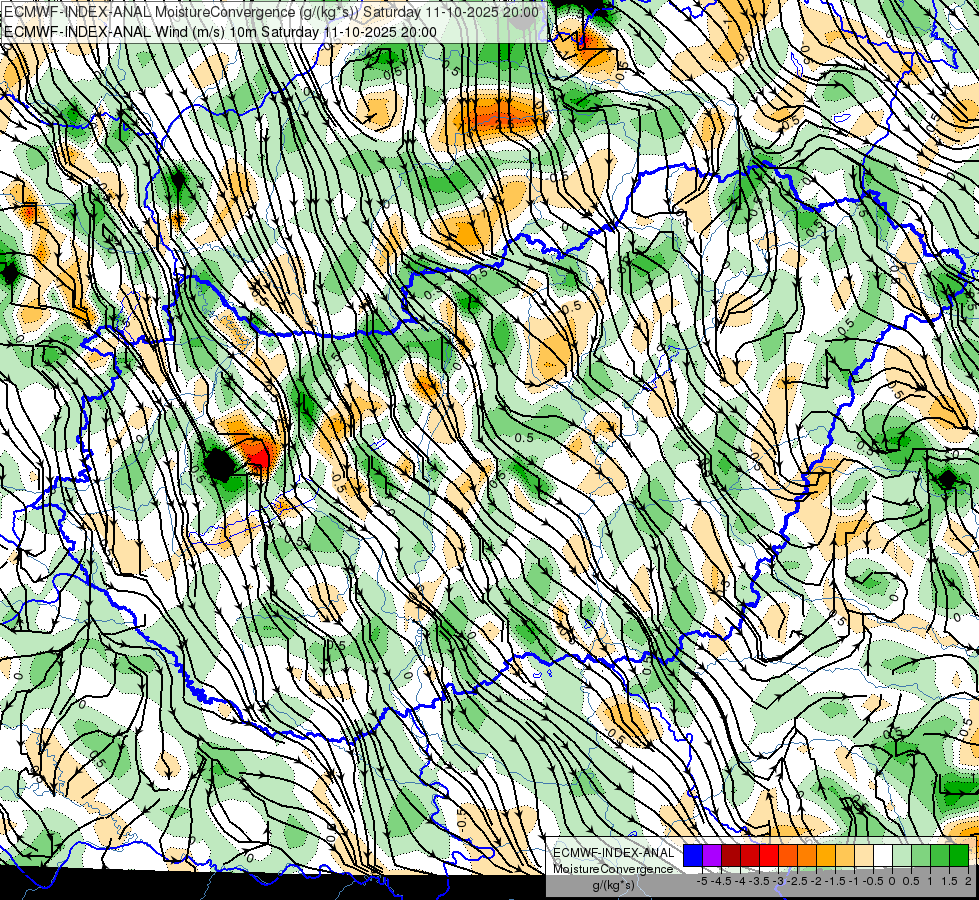Click the 1.5 legend tick label
This screenshot has height=900, width=979.
pos(949,881)
